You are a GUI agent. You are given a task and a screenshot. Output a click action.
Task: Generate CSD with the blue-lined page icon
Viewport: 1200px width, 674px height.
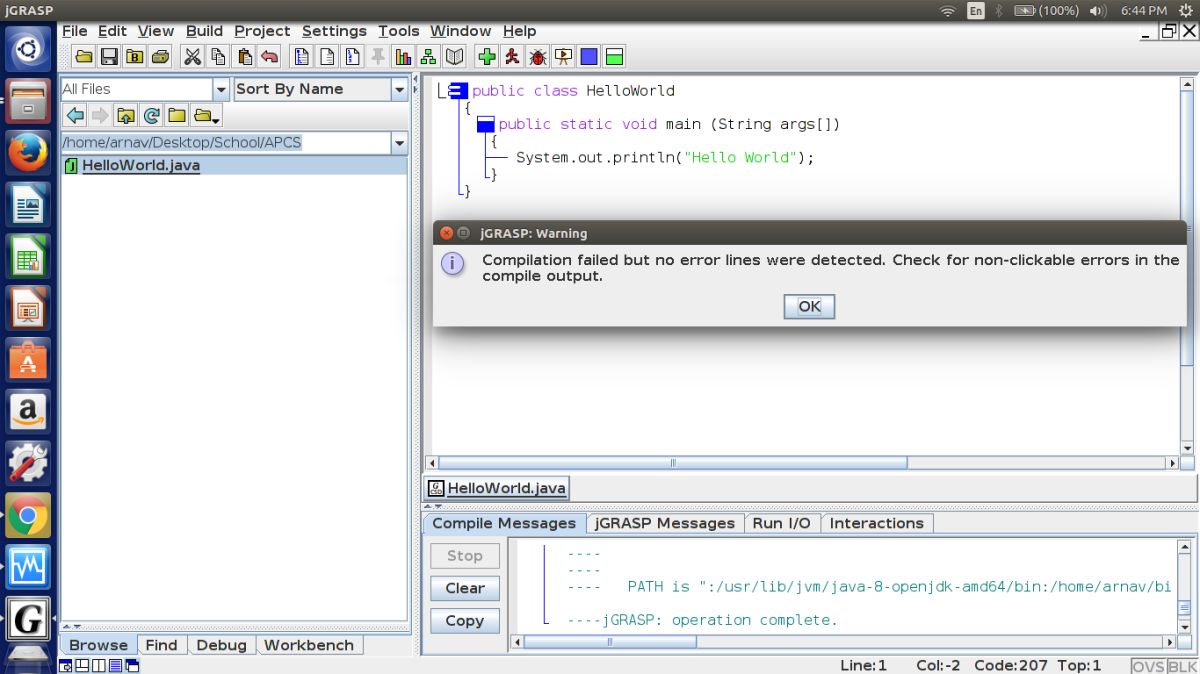pyautogui.click(x=300, y=56)
